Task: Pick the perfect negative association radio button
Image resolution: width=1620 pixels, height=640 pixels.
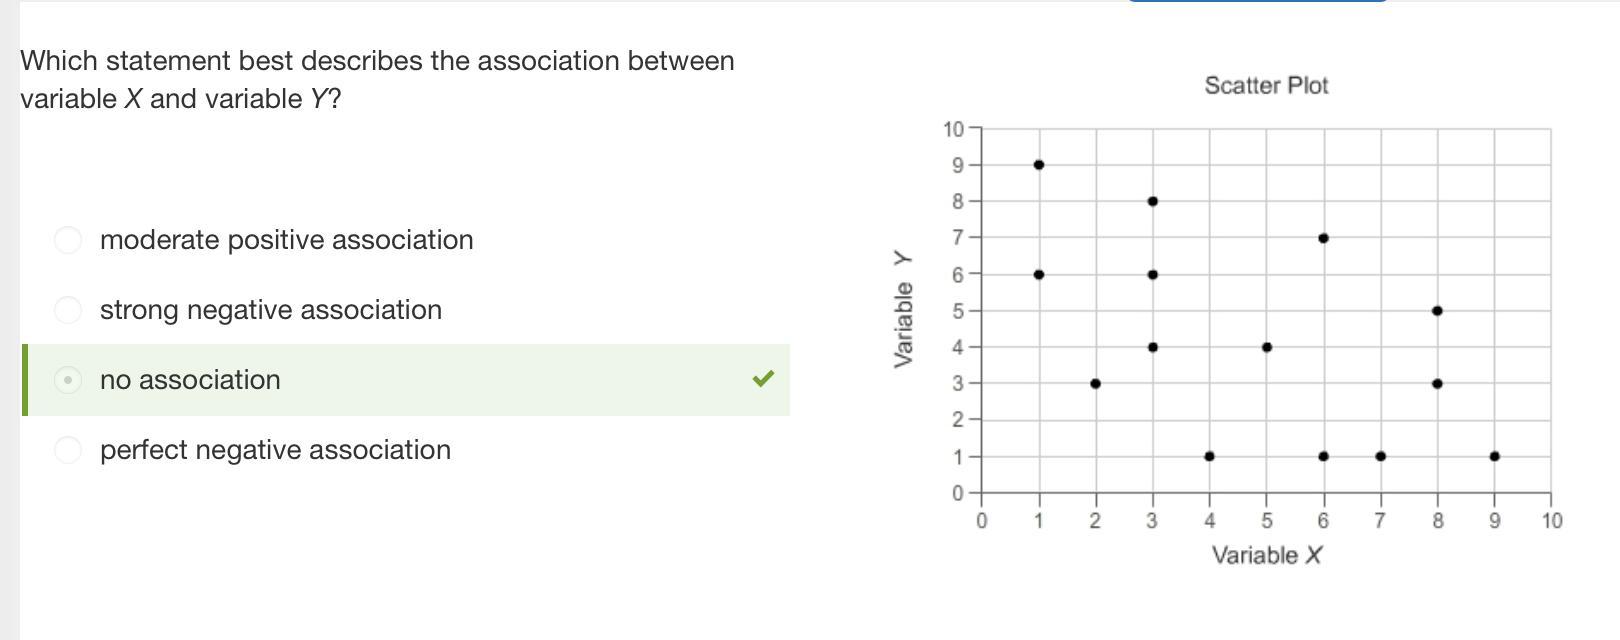Action: tap(68, 450)
